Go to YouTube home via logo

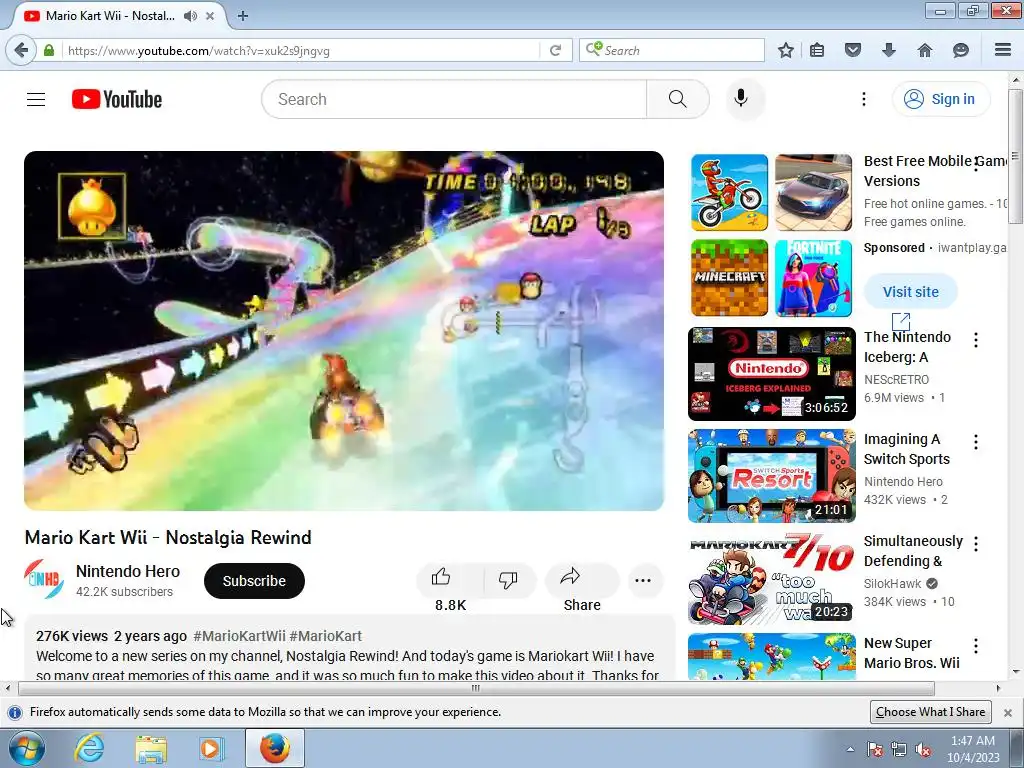tap(117, 99)
